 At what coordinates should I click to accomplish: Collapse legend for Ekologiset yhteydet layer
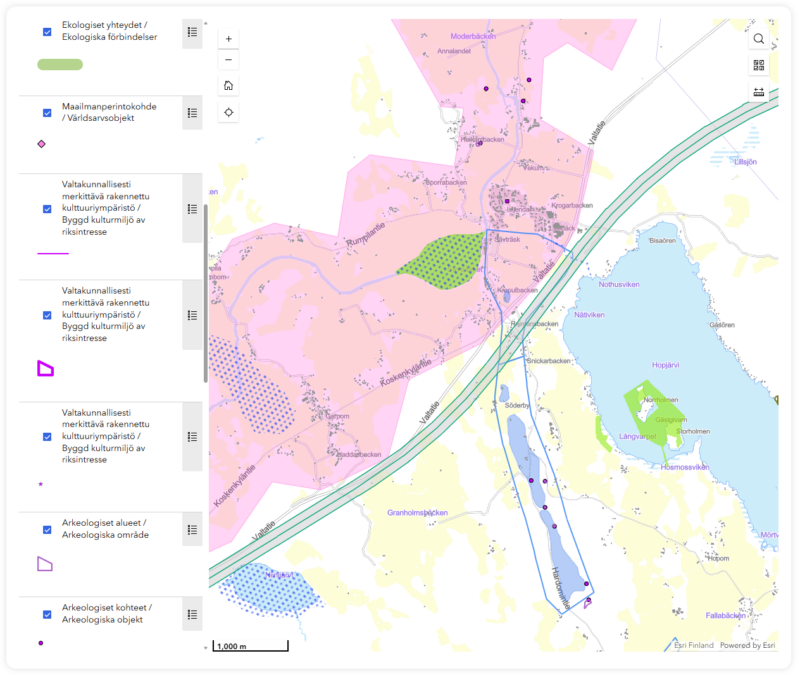(x=192, y=33)
